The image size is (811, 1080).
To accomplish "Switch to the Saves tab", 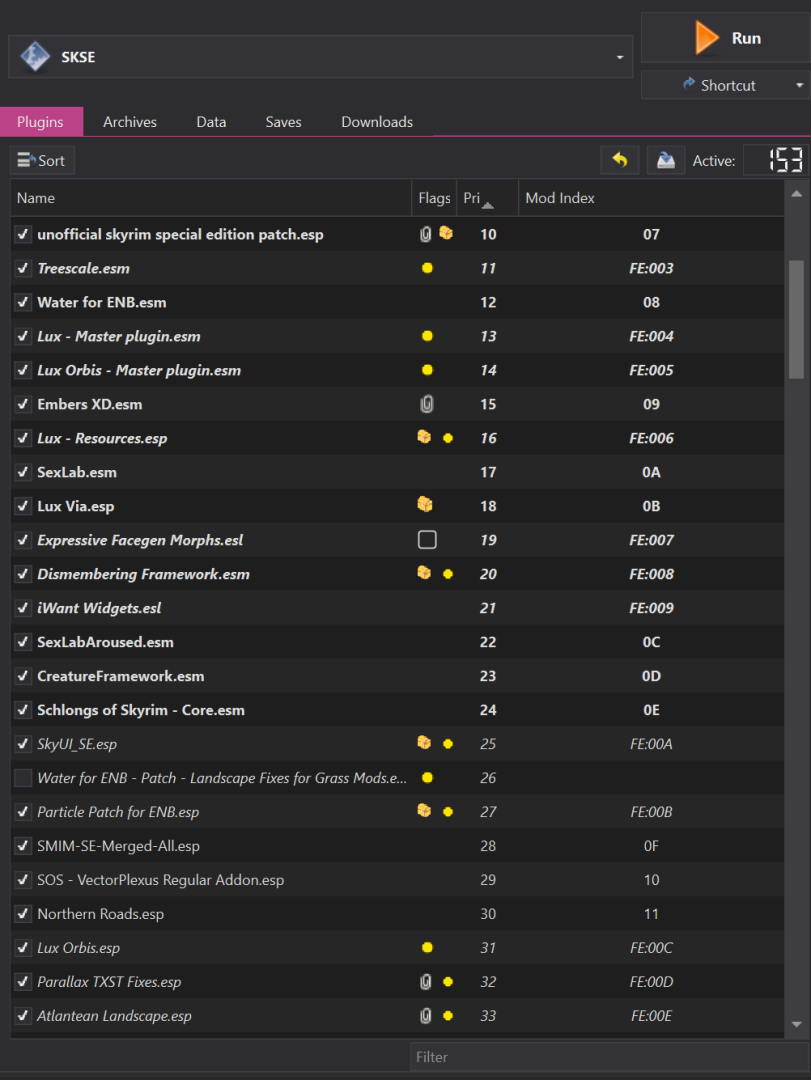I will pos(283,122).
